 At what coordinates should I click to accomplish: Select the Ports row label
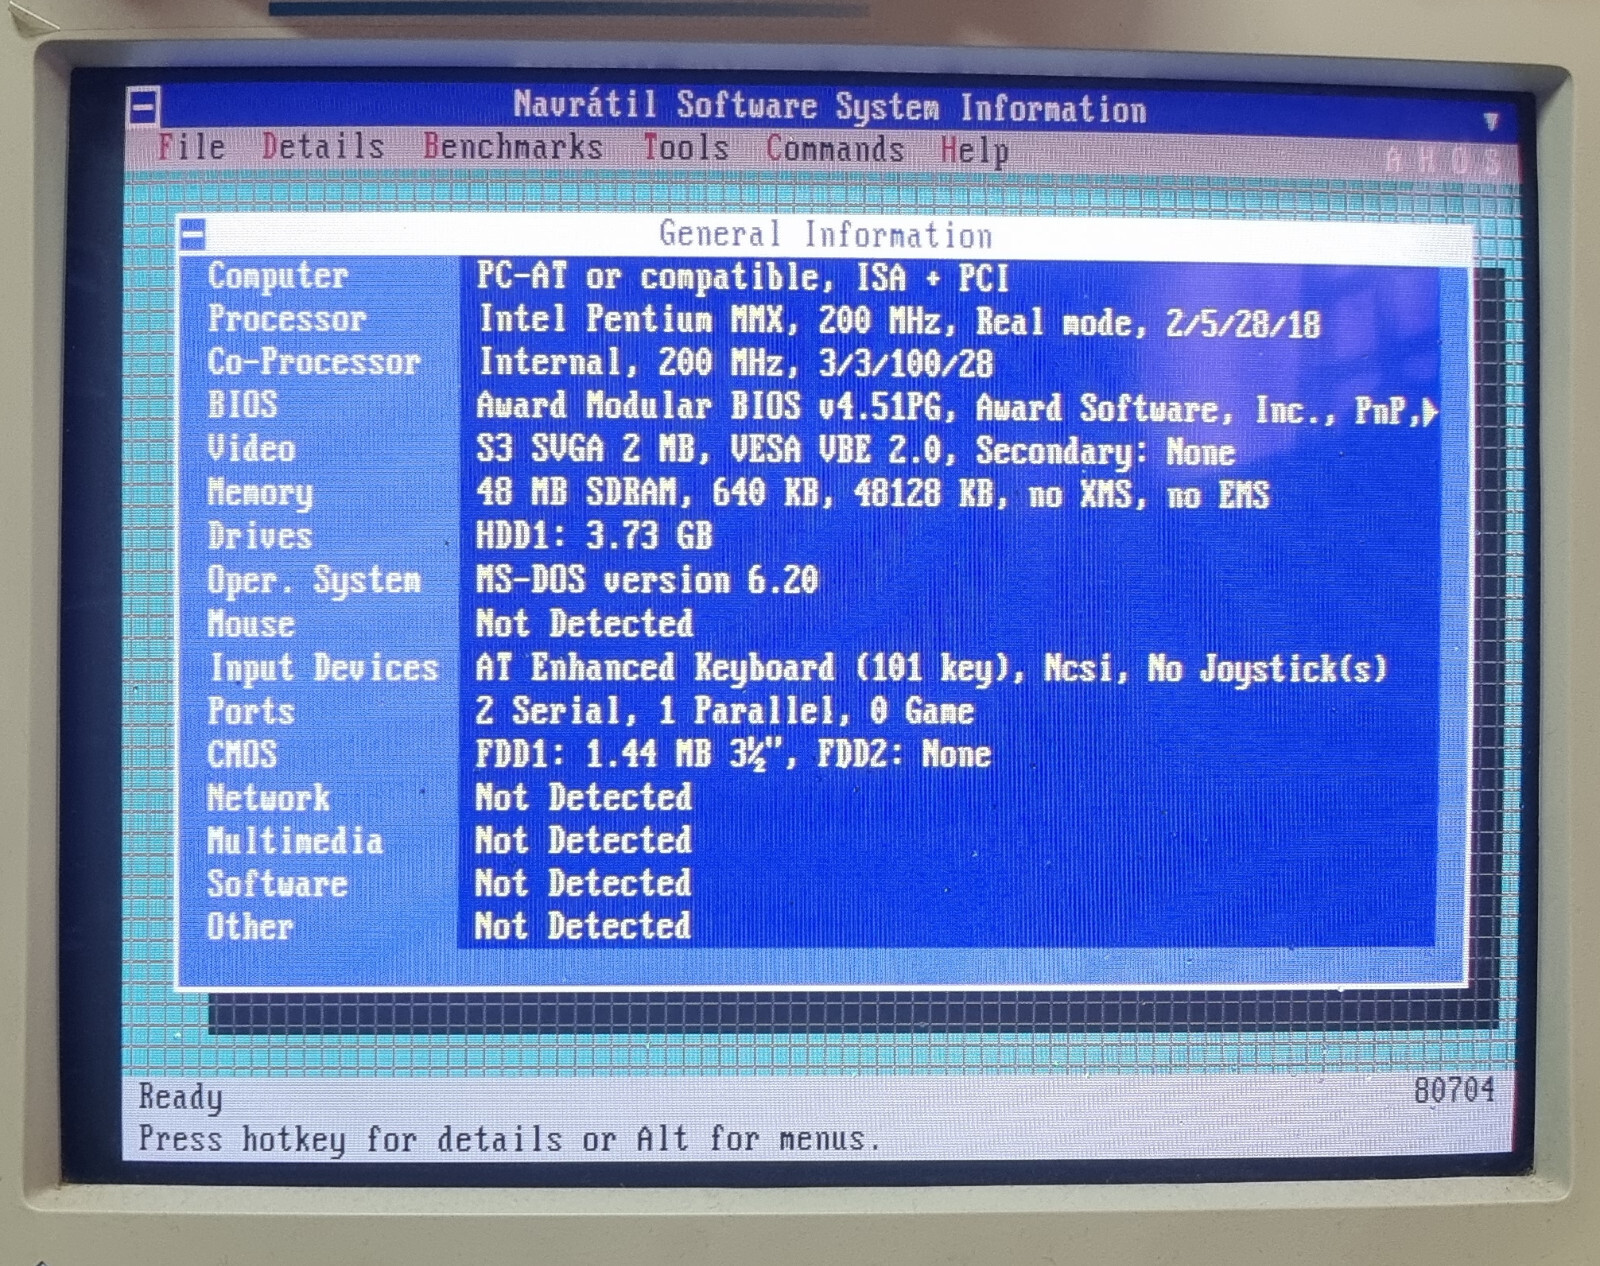[x=251, y=711]
